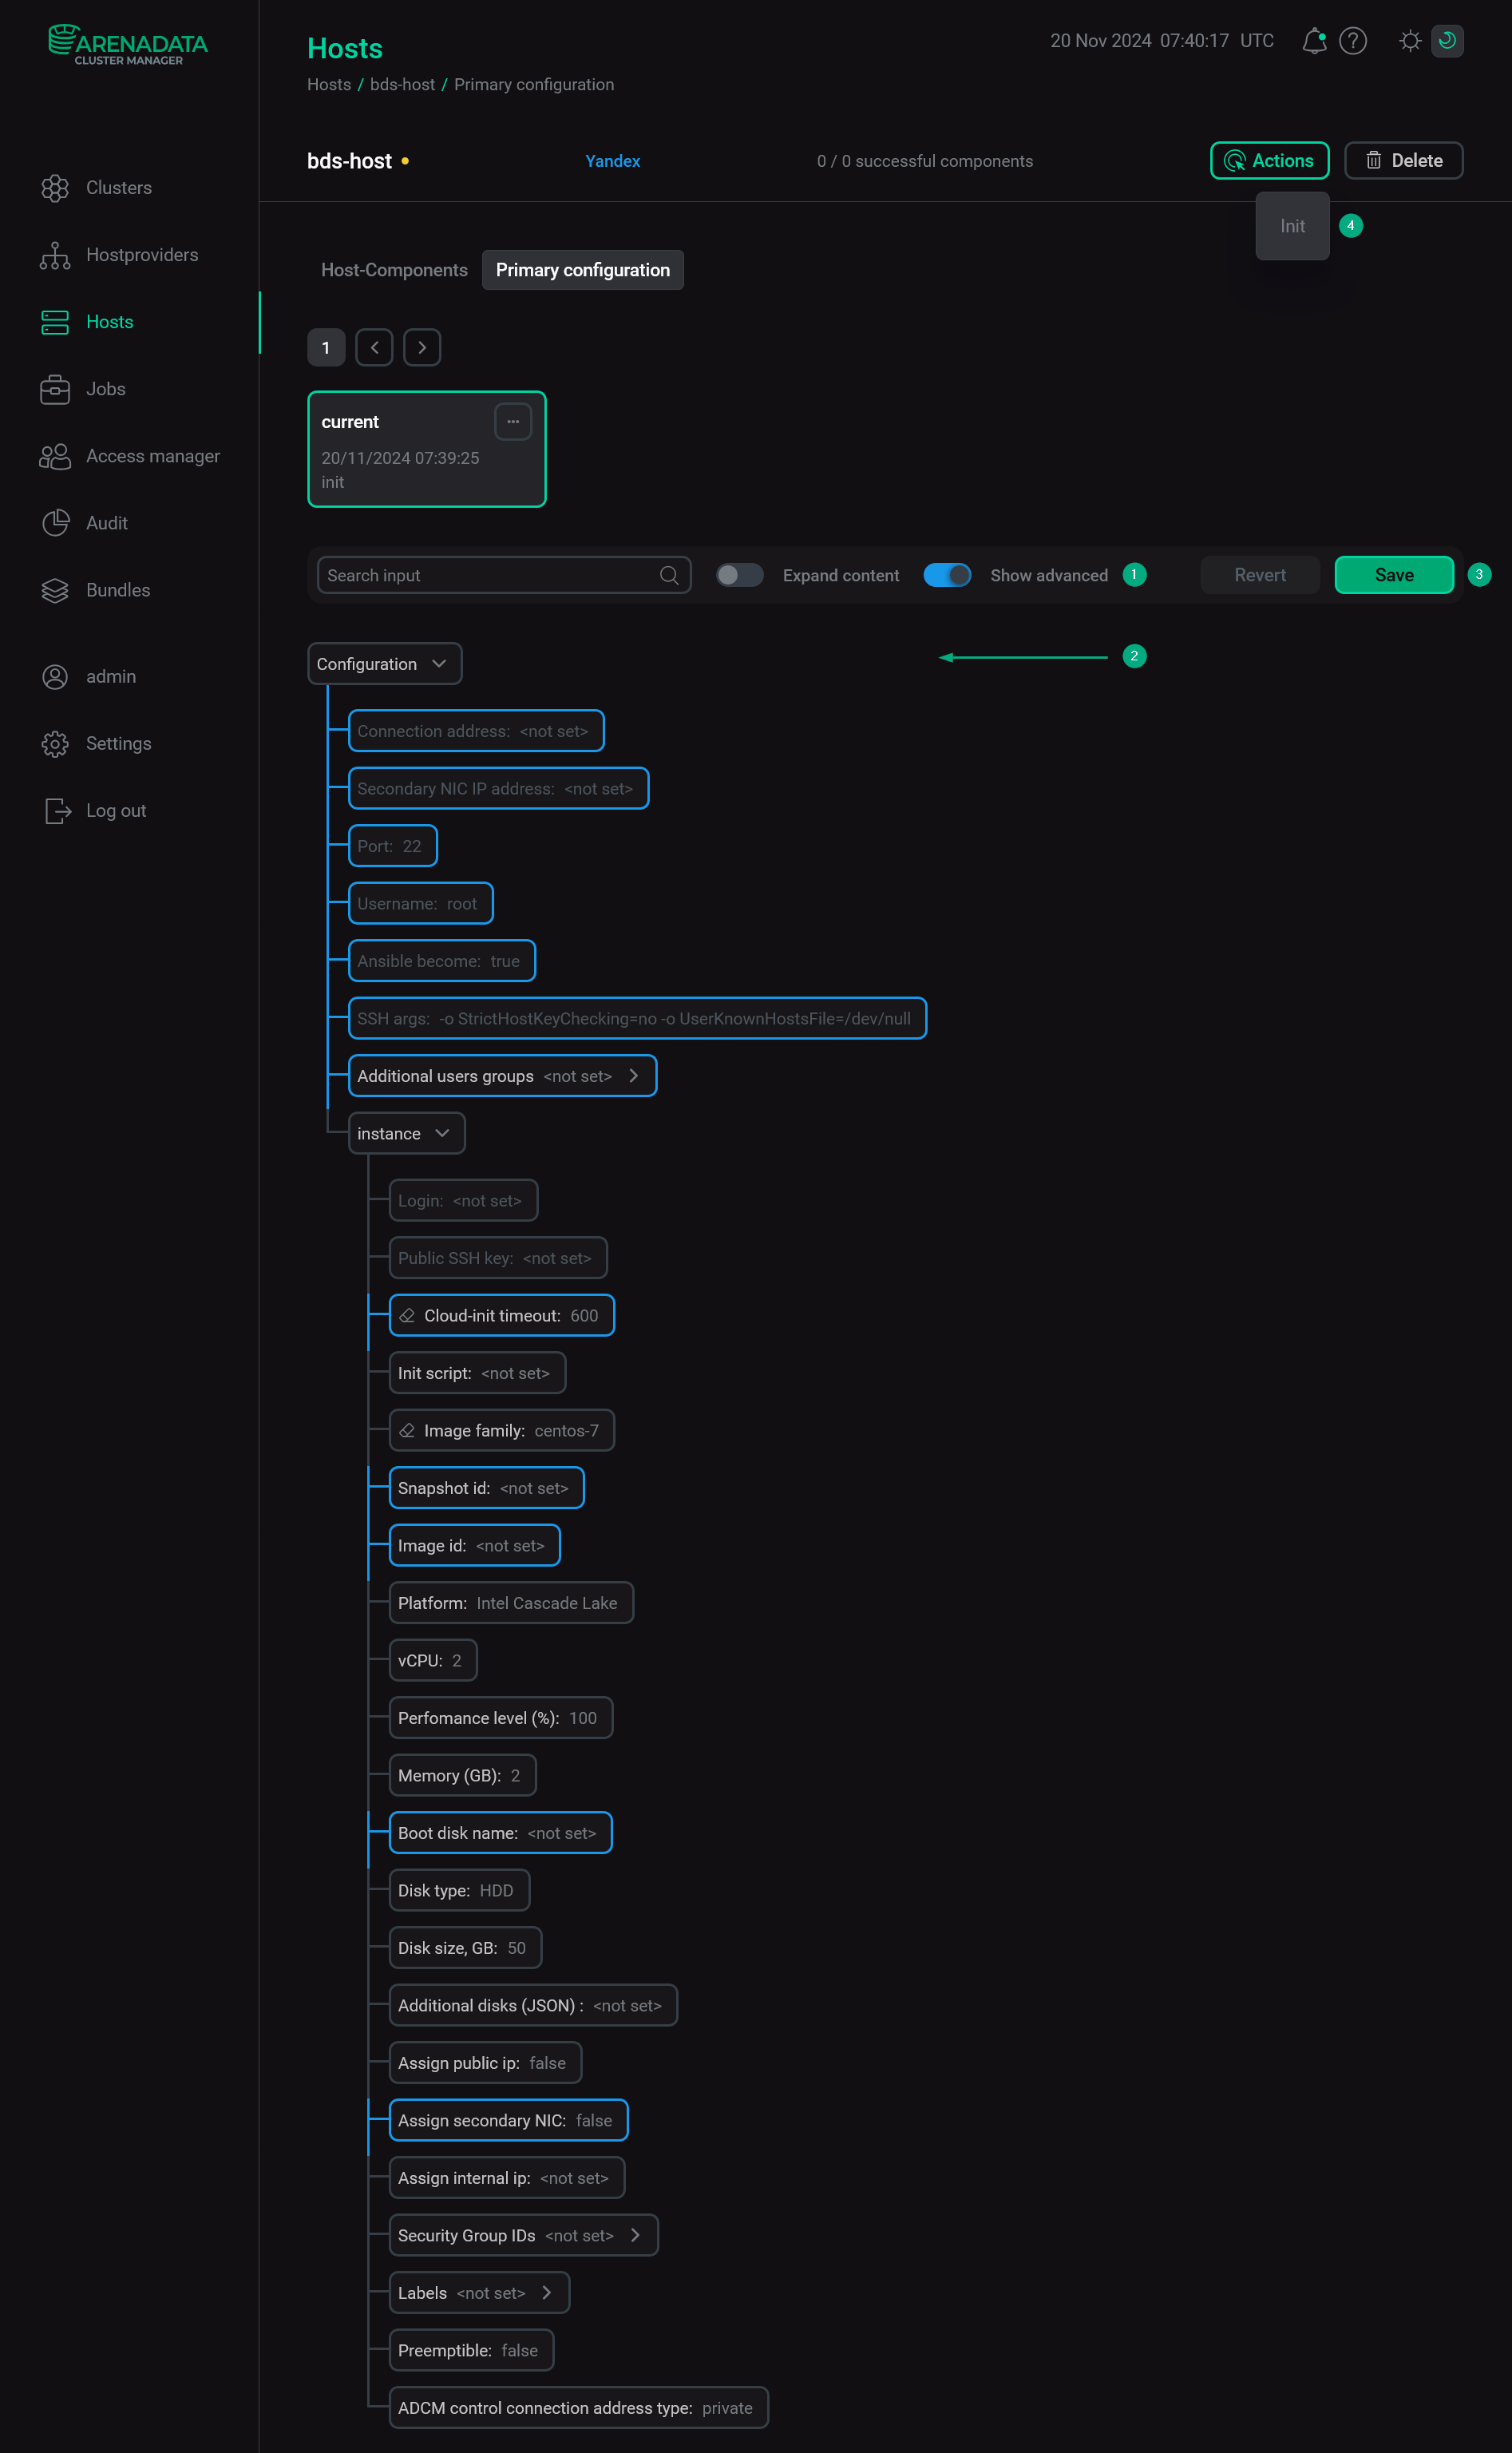Edit Disk type: HDD field
The height and width of the screenshot is (2453, 1512).
coord(459,1891)
